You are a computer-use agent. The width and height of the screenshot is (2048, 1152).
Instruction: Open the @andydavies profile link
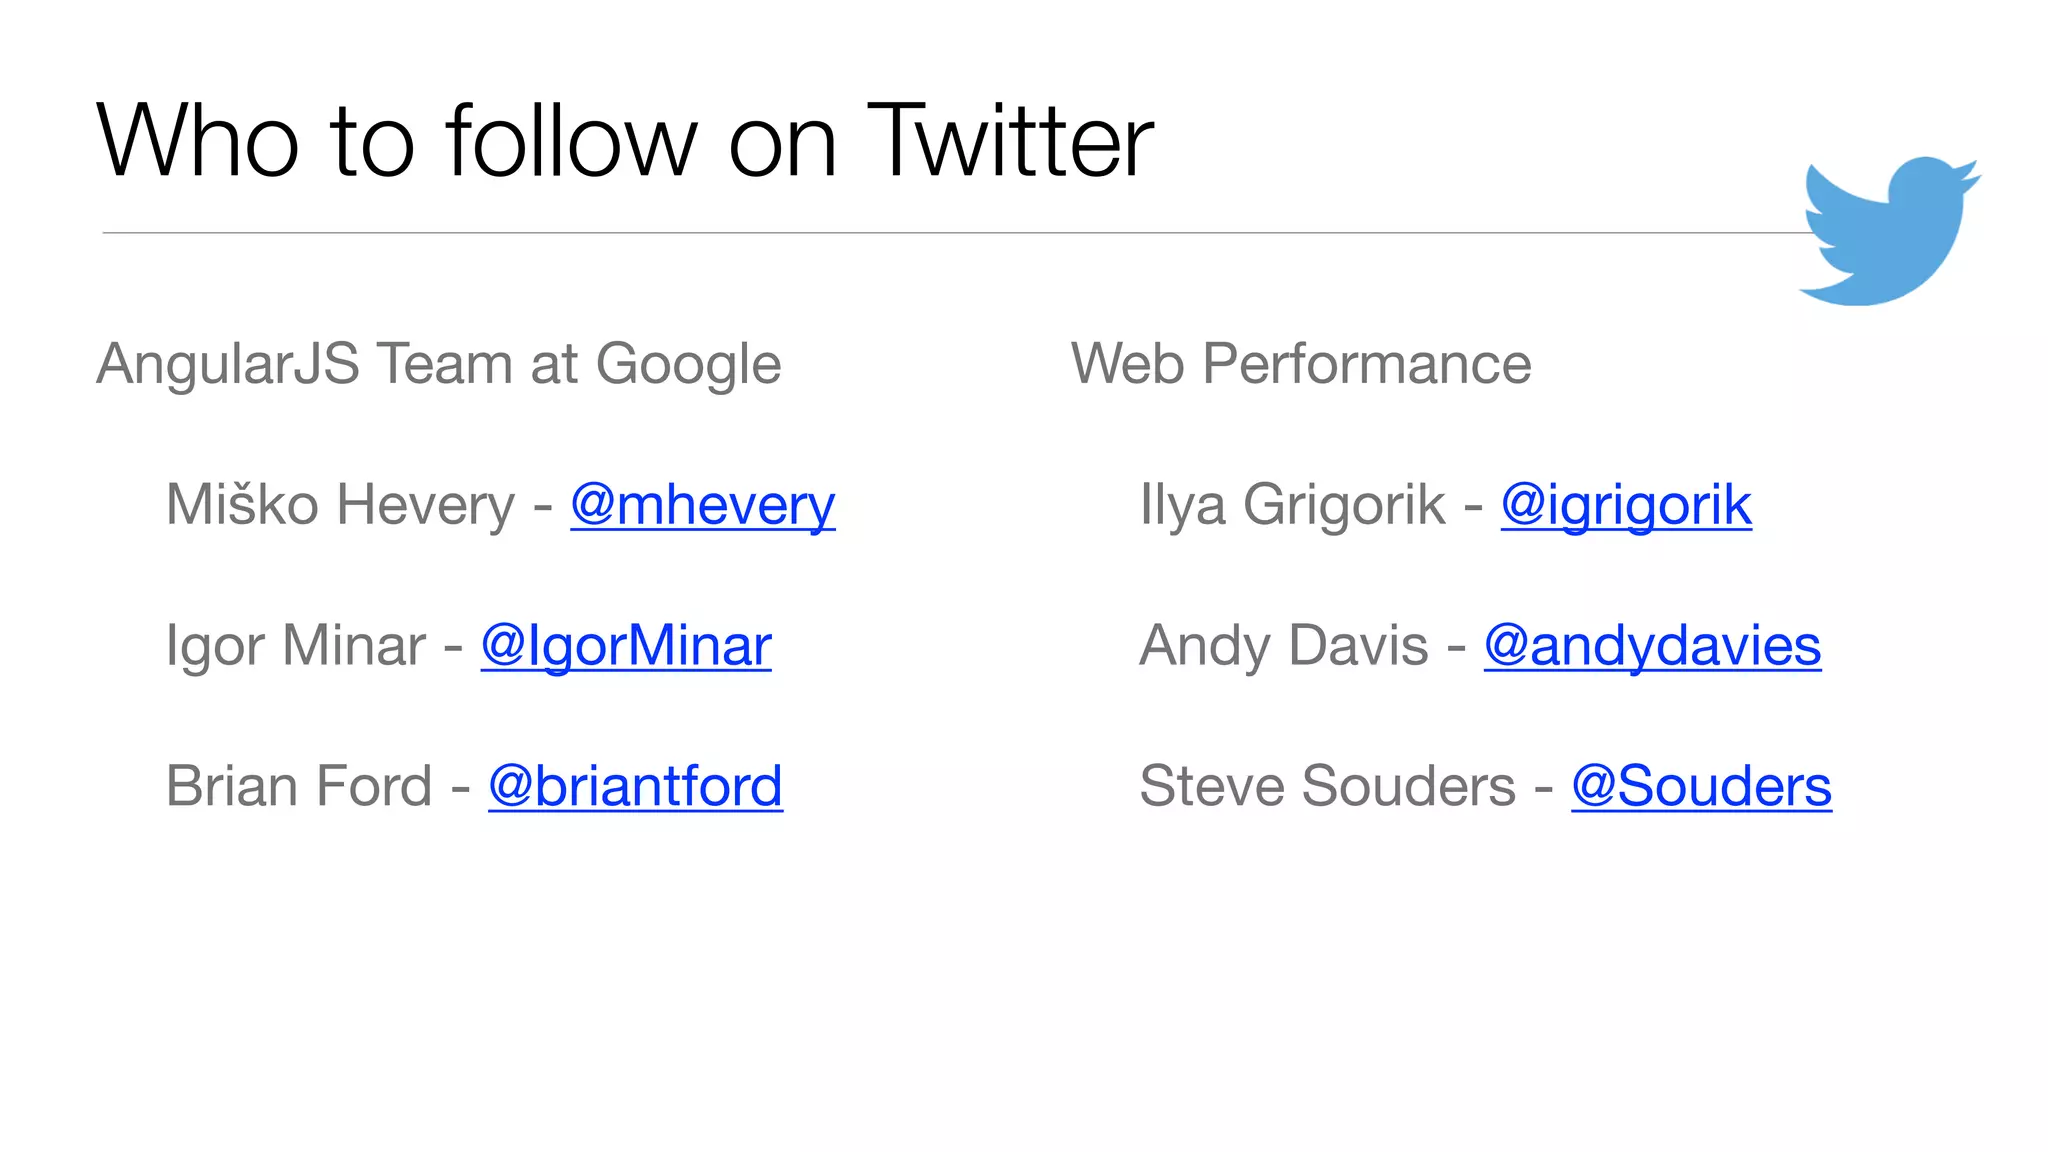[1652, 646]
